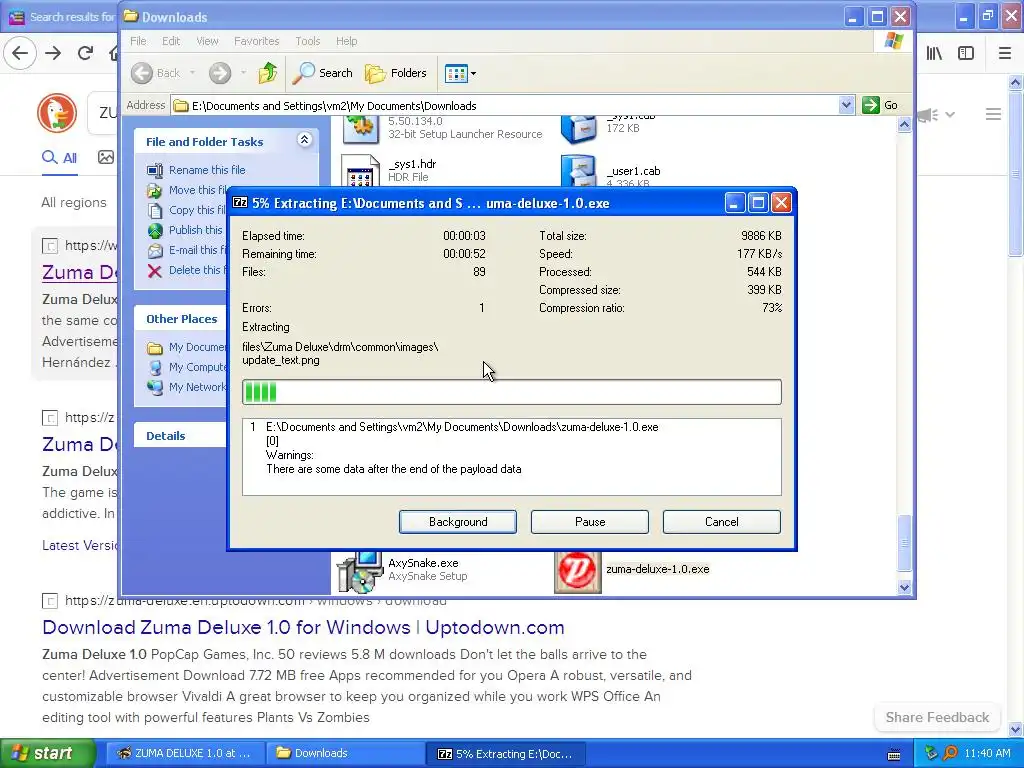Image resolution: width=1024 pixels, height=768 pixels.
Task: Open the View menu in Downloads window
Action: pos(207,41)
